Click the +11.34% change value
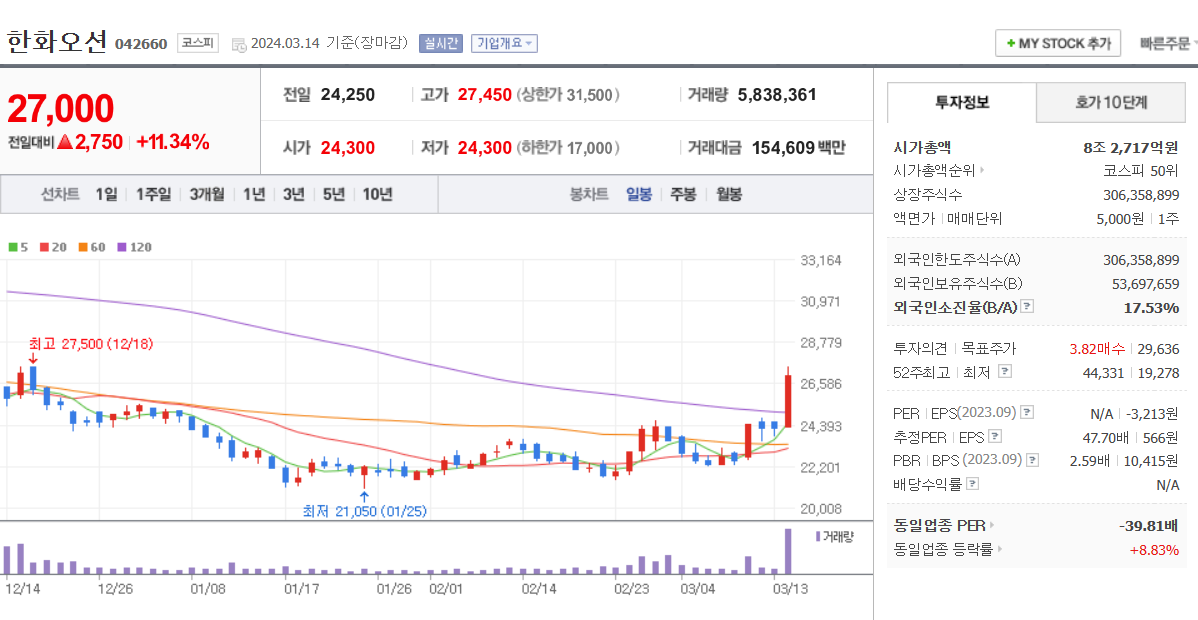Screen dimensions: 1198x620 (x=173, y=141)
